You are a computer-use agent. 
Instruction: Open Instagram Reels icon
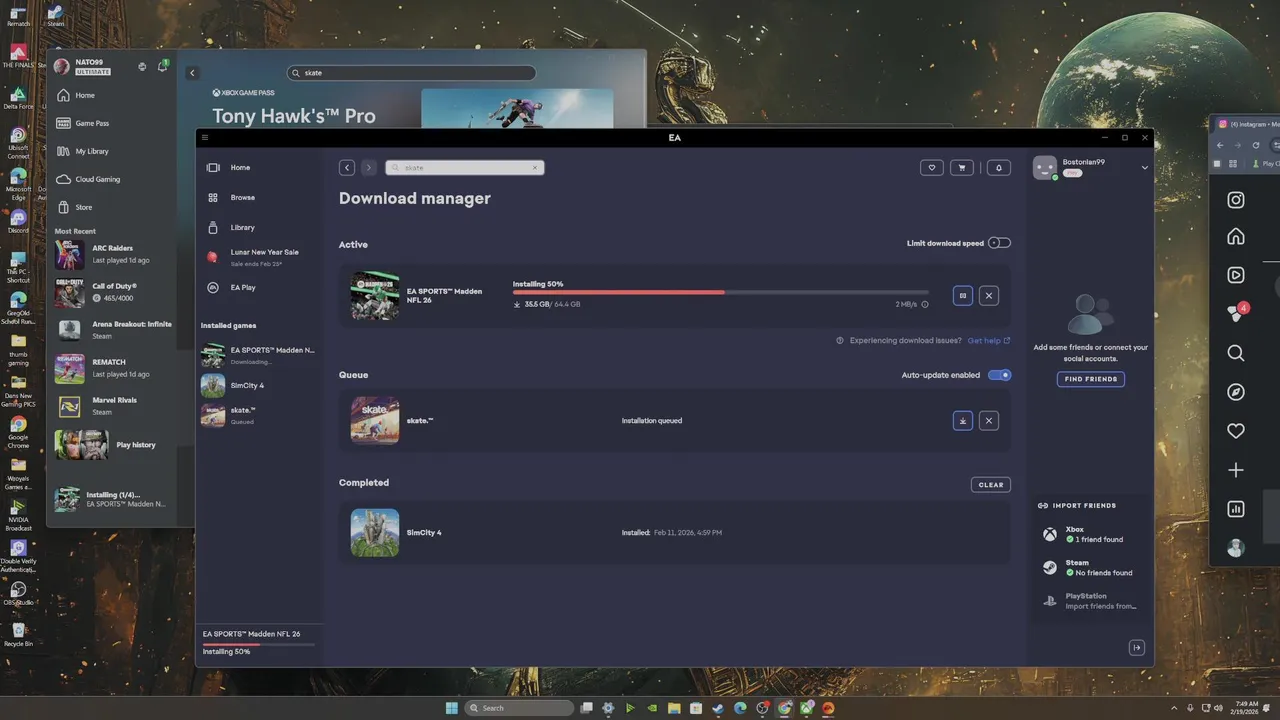(x=1236, y=275)
